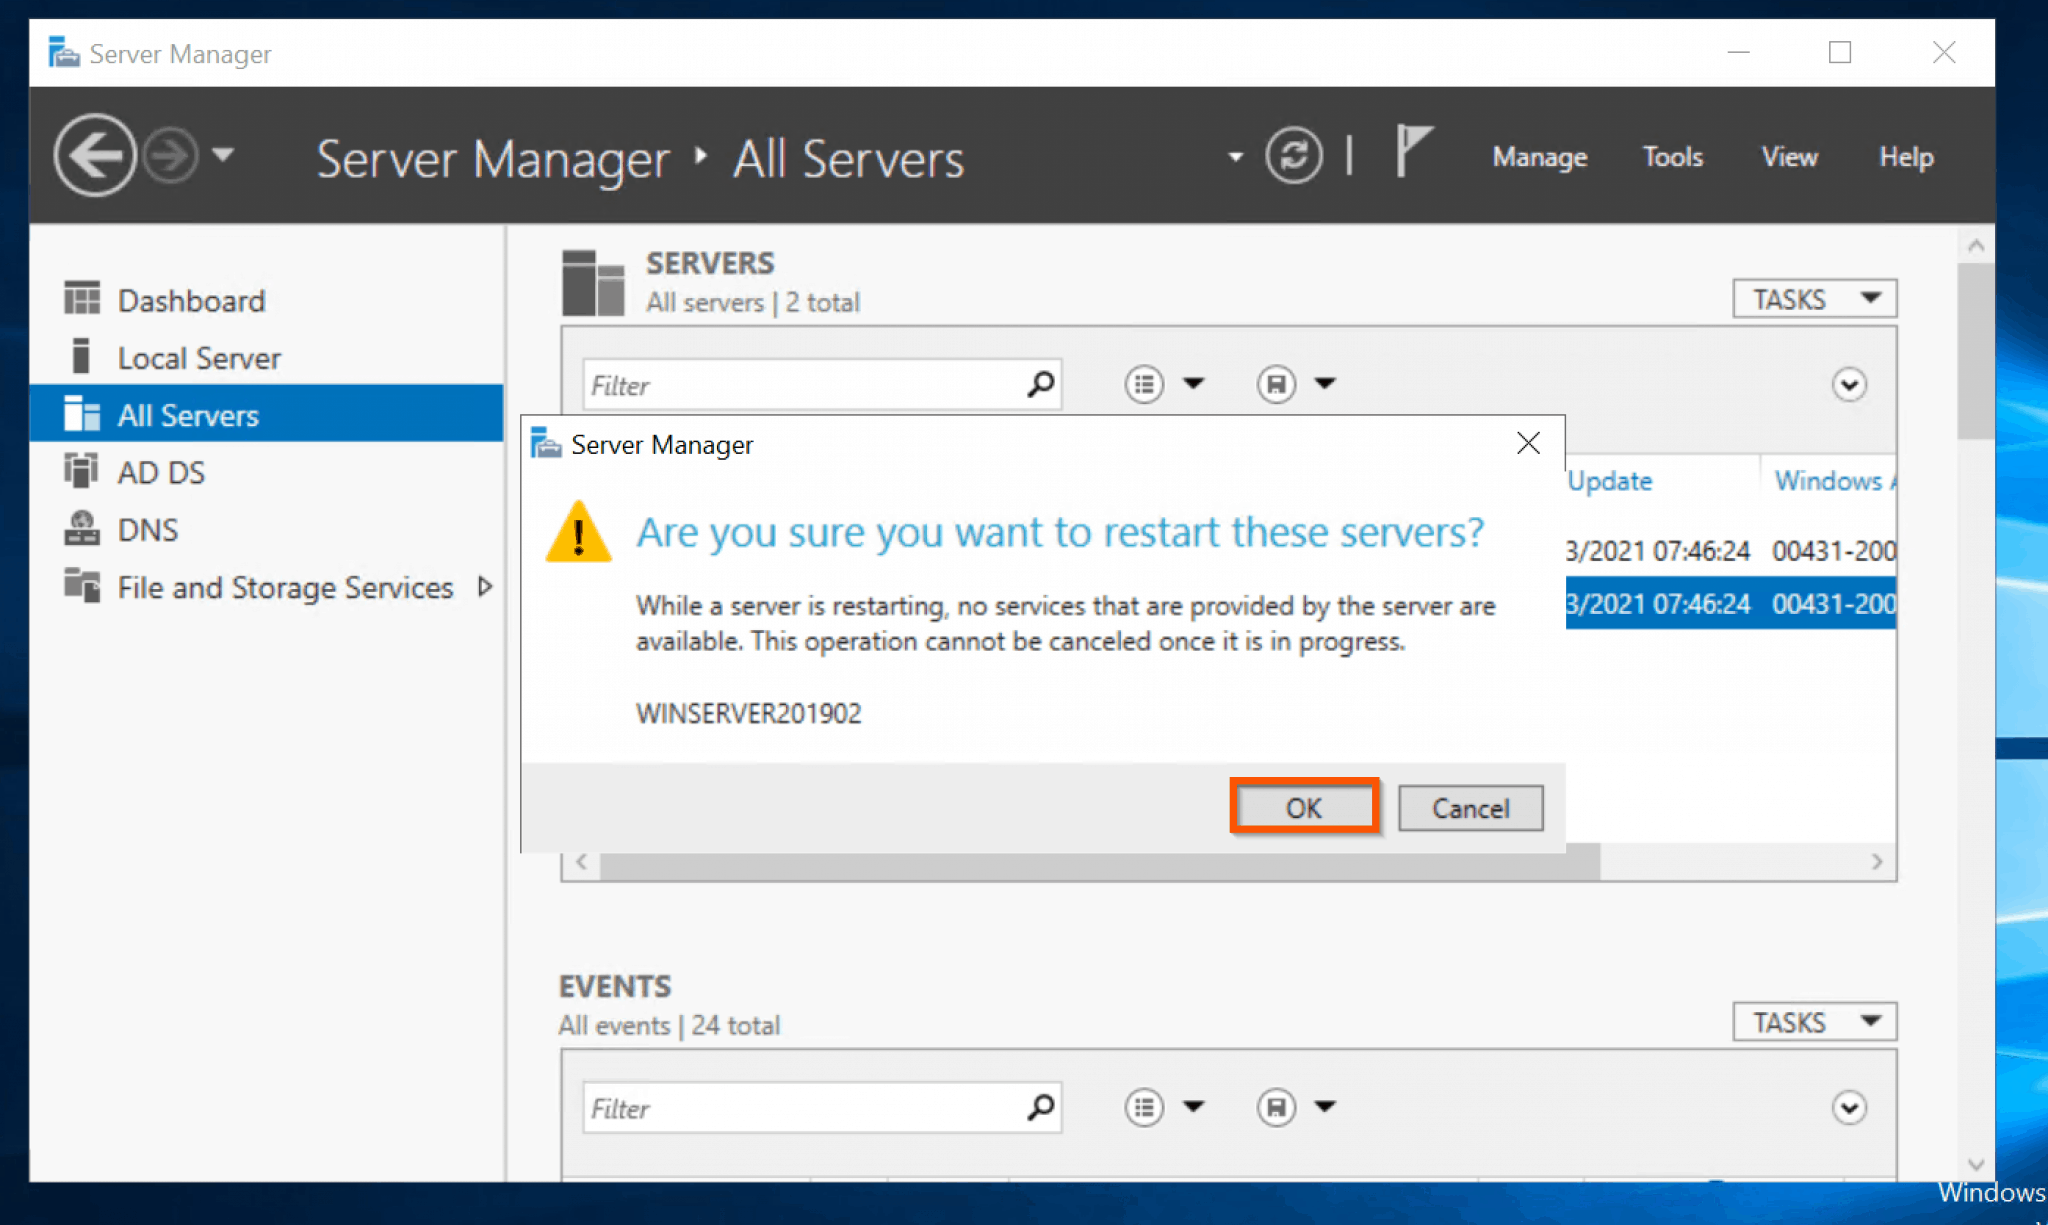Open the breadcrumb dropdown next to All Servers
Viewport: 2048px width, 1225px height.
tap(1236, 157)
